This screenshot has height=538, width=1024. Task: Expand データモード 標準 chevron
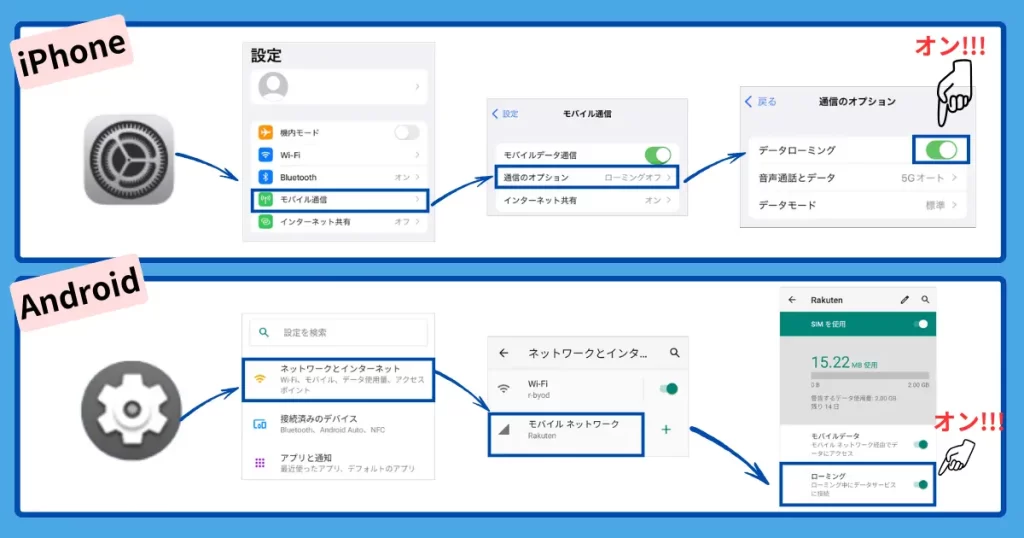point(954,205)
